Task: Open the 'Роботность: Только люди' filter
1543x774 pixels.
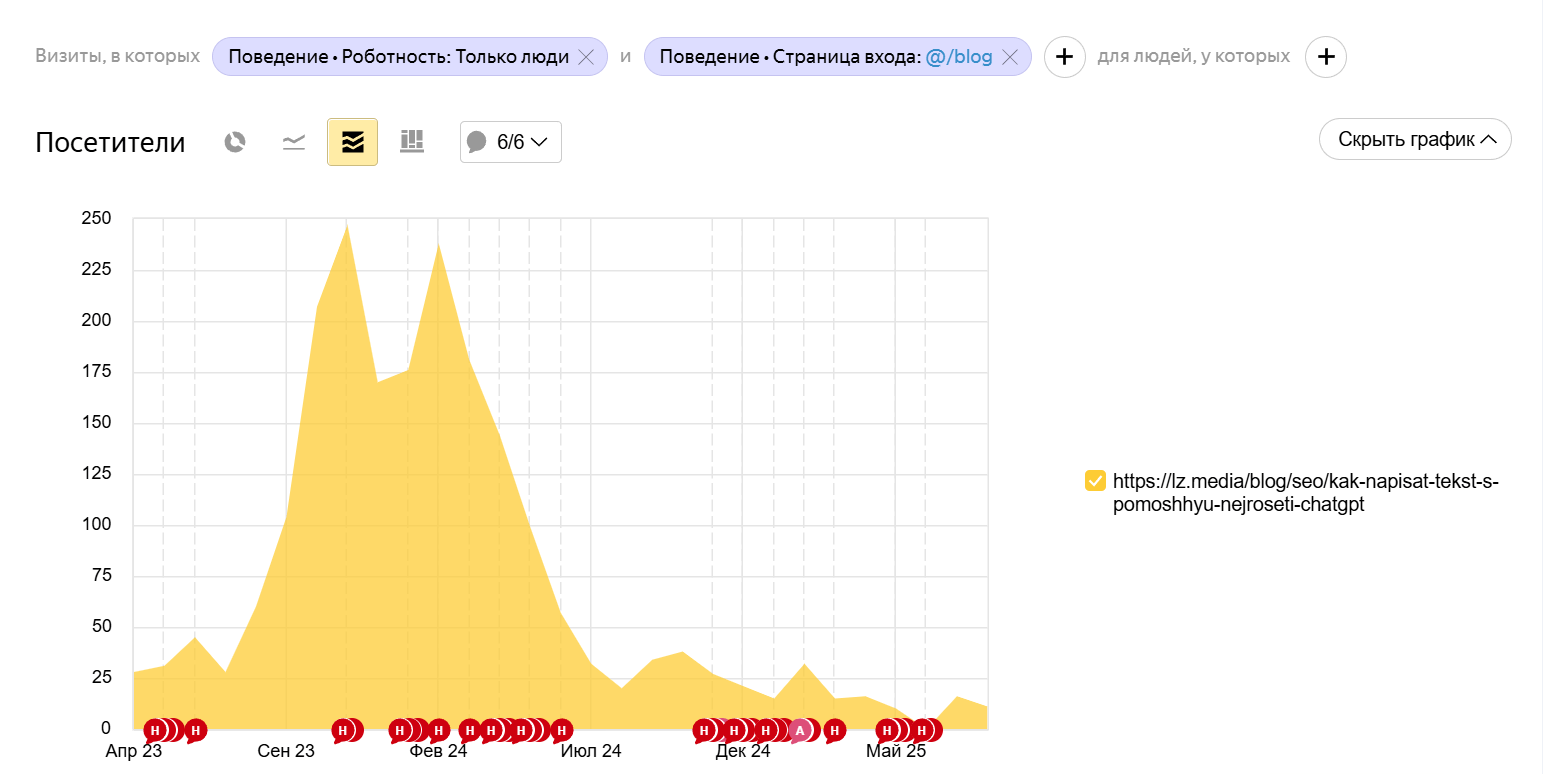Action: [398, 57]
